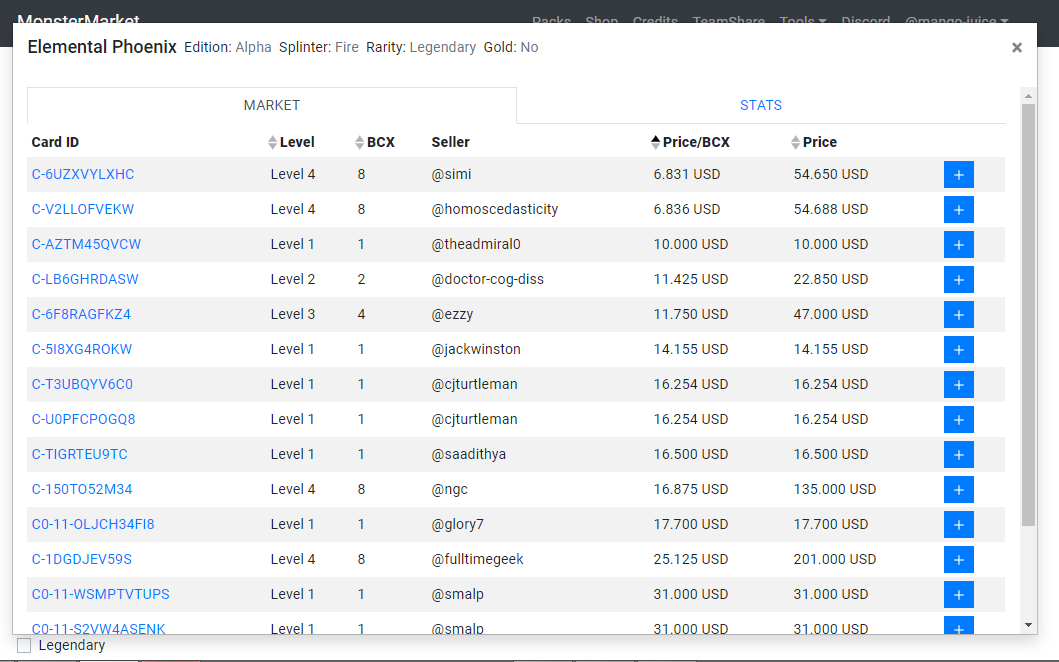The image size is (1059, 662).
Task: Add @simi's Level 4 card with plus button
Action: coord(958,175)
